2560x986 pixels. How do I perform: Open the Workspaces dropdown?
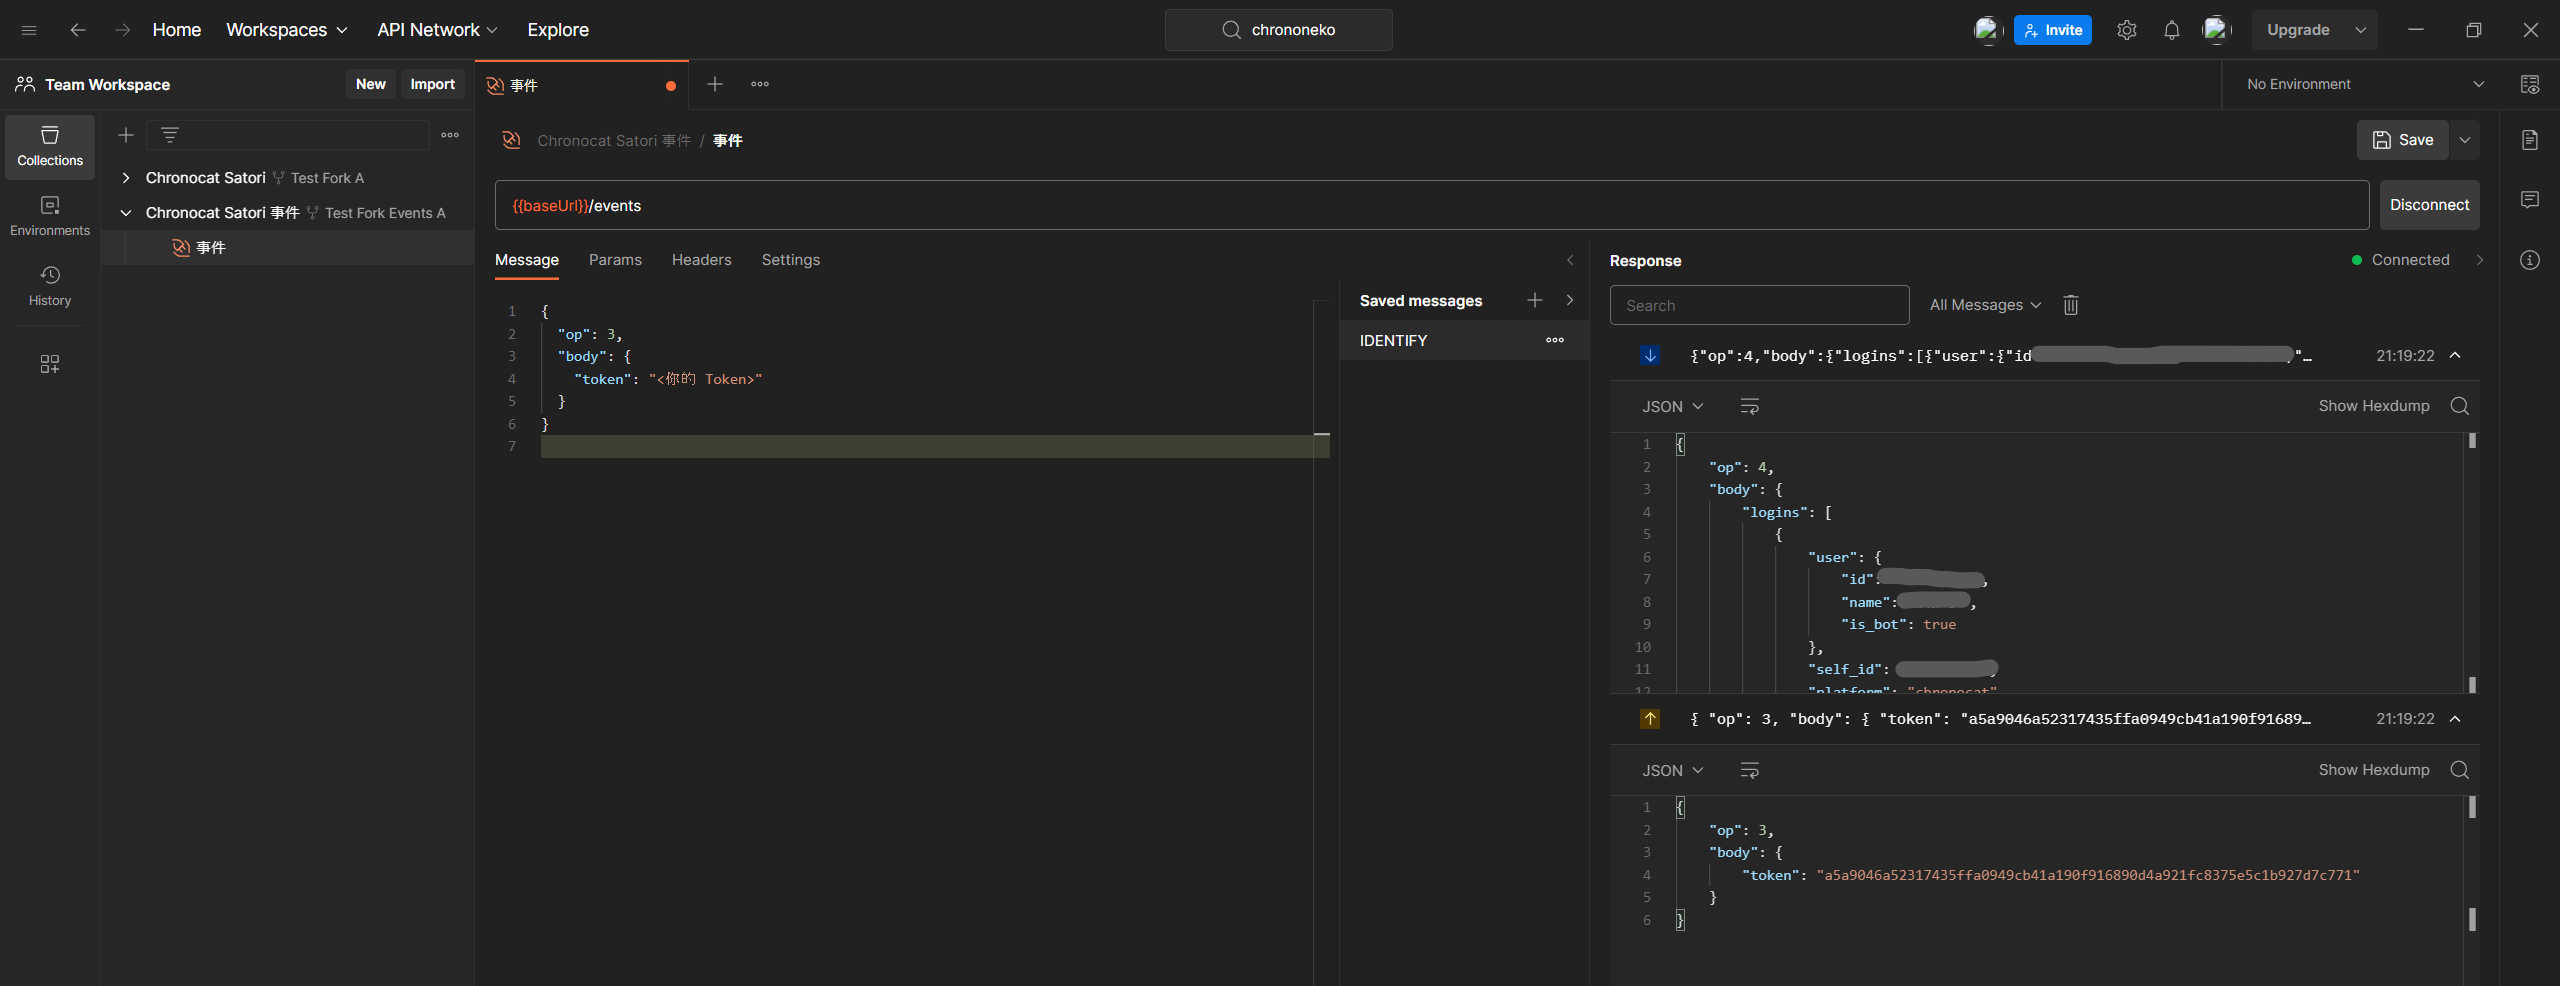[x=287, y=30]
